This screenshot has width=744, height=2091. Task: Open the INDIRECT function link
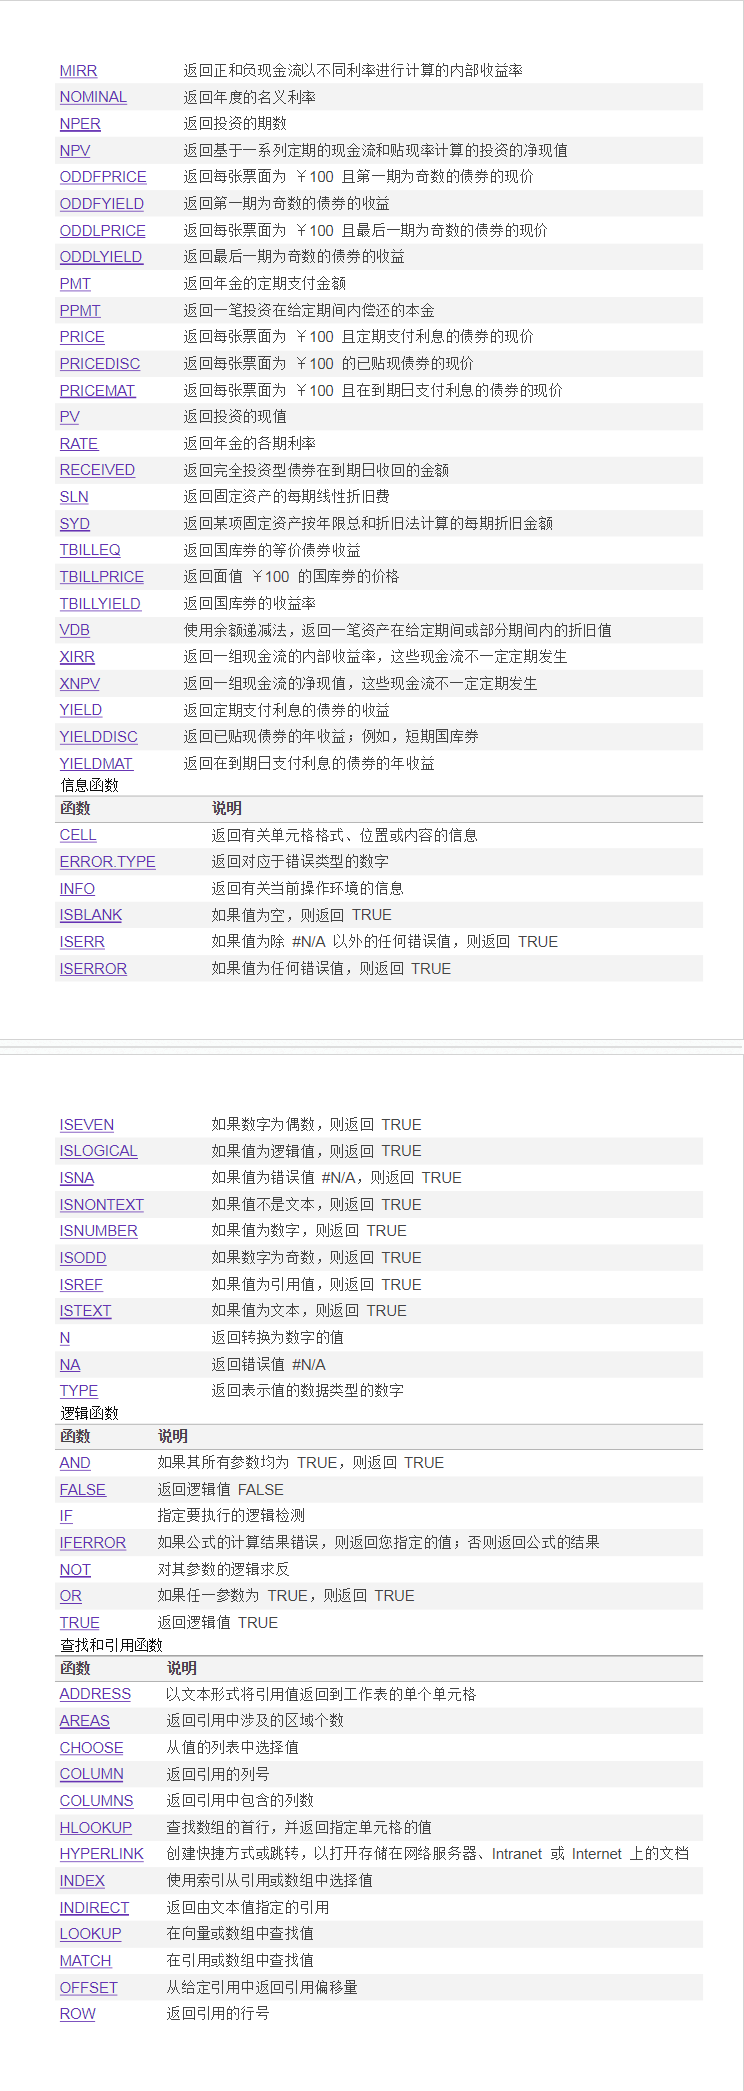point(95,1908)
